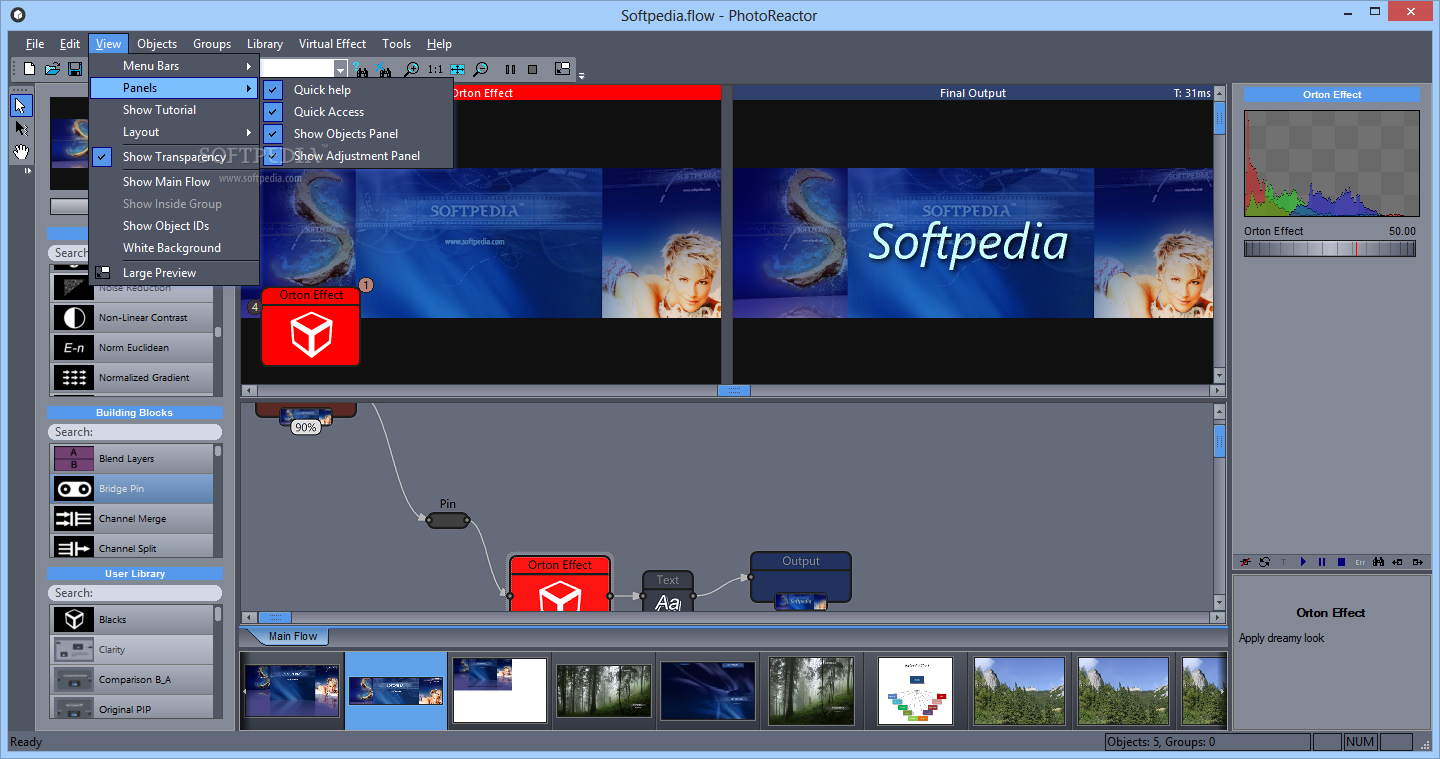The width and height of the screenshot is (1440, 759).
Task: Set the preview zoom to 1:1
Action: click(435, 69)
